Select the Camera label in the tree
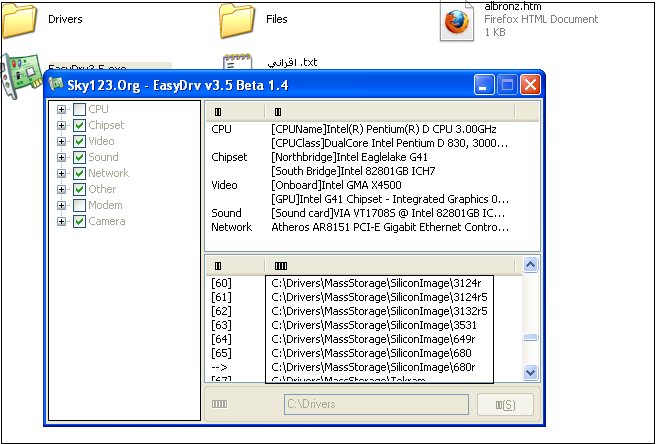 [107, 221]
